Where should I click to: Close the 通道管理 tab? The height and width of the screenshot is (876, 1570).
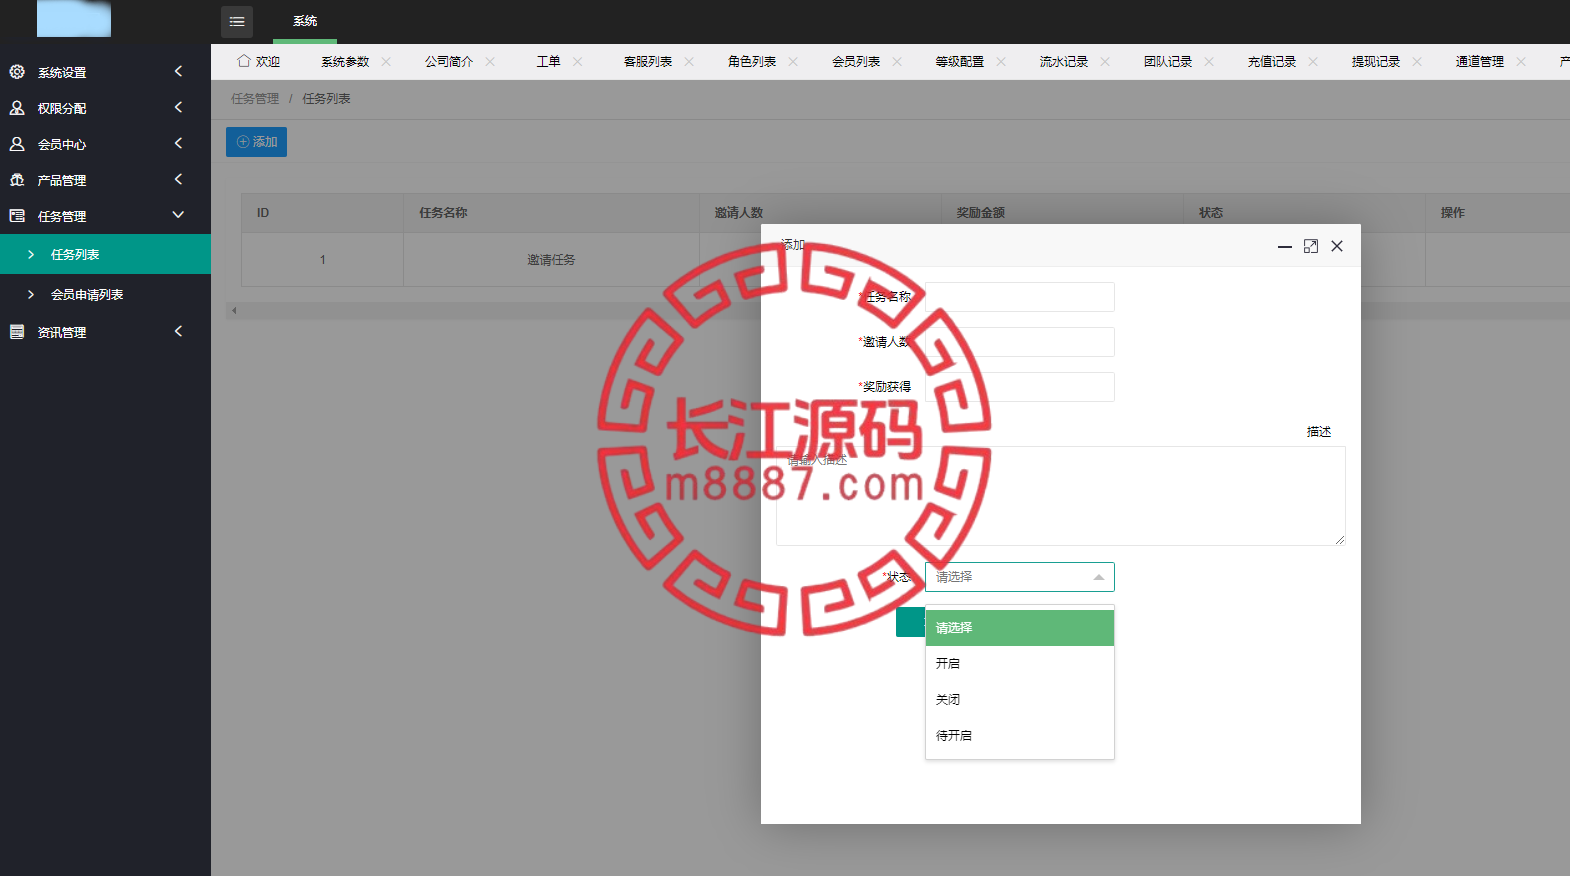(1521, 62)
